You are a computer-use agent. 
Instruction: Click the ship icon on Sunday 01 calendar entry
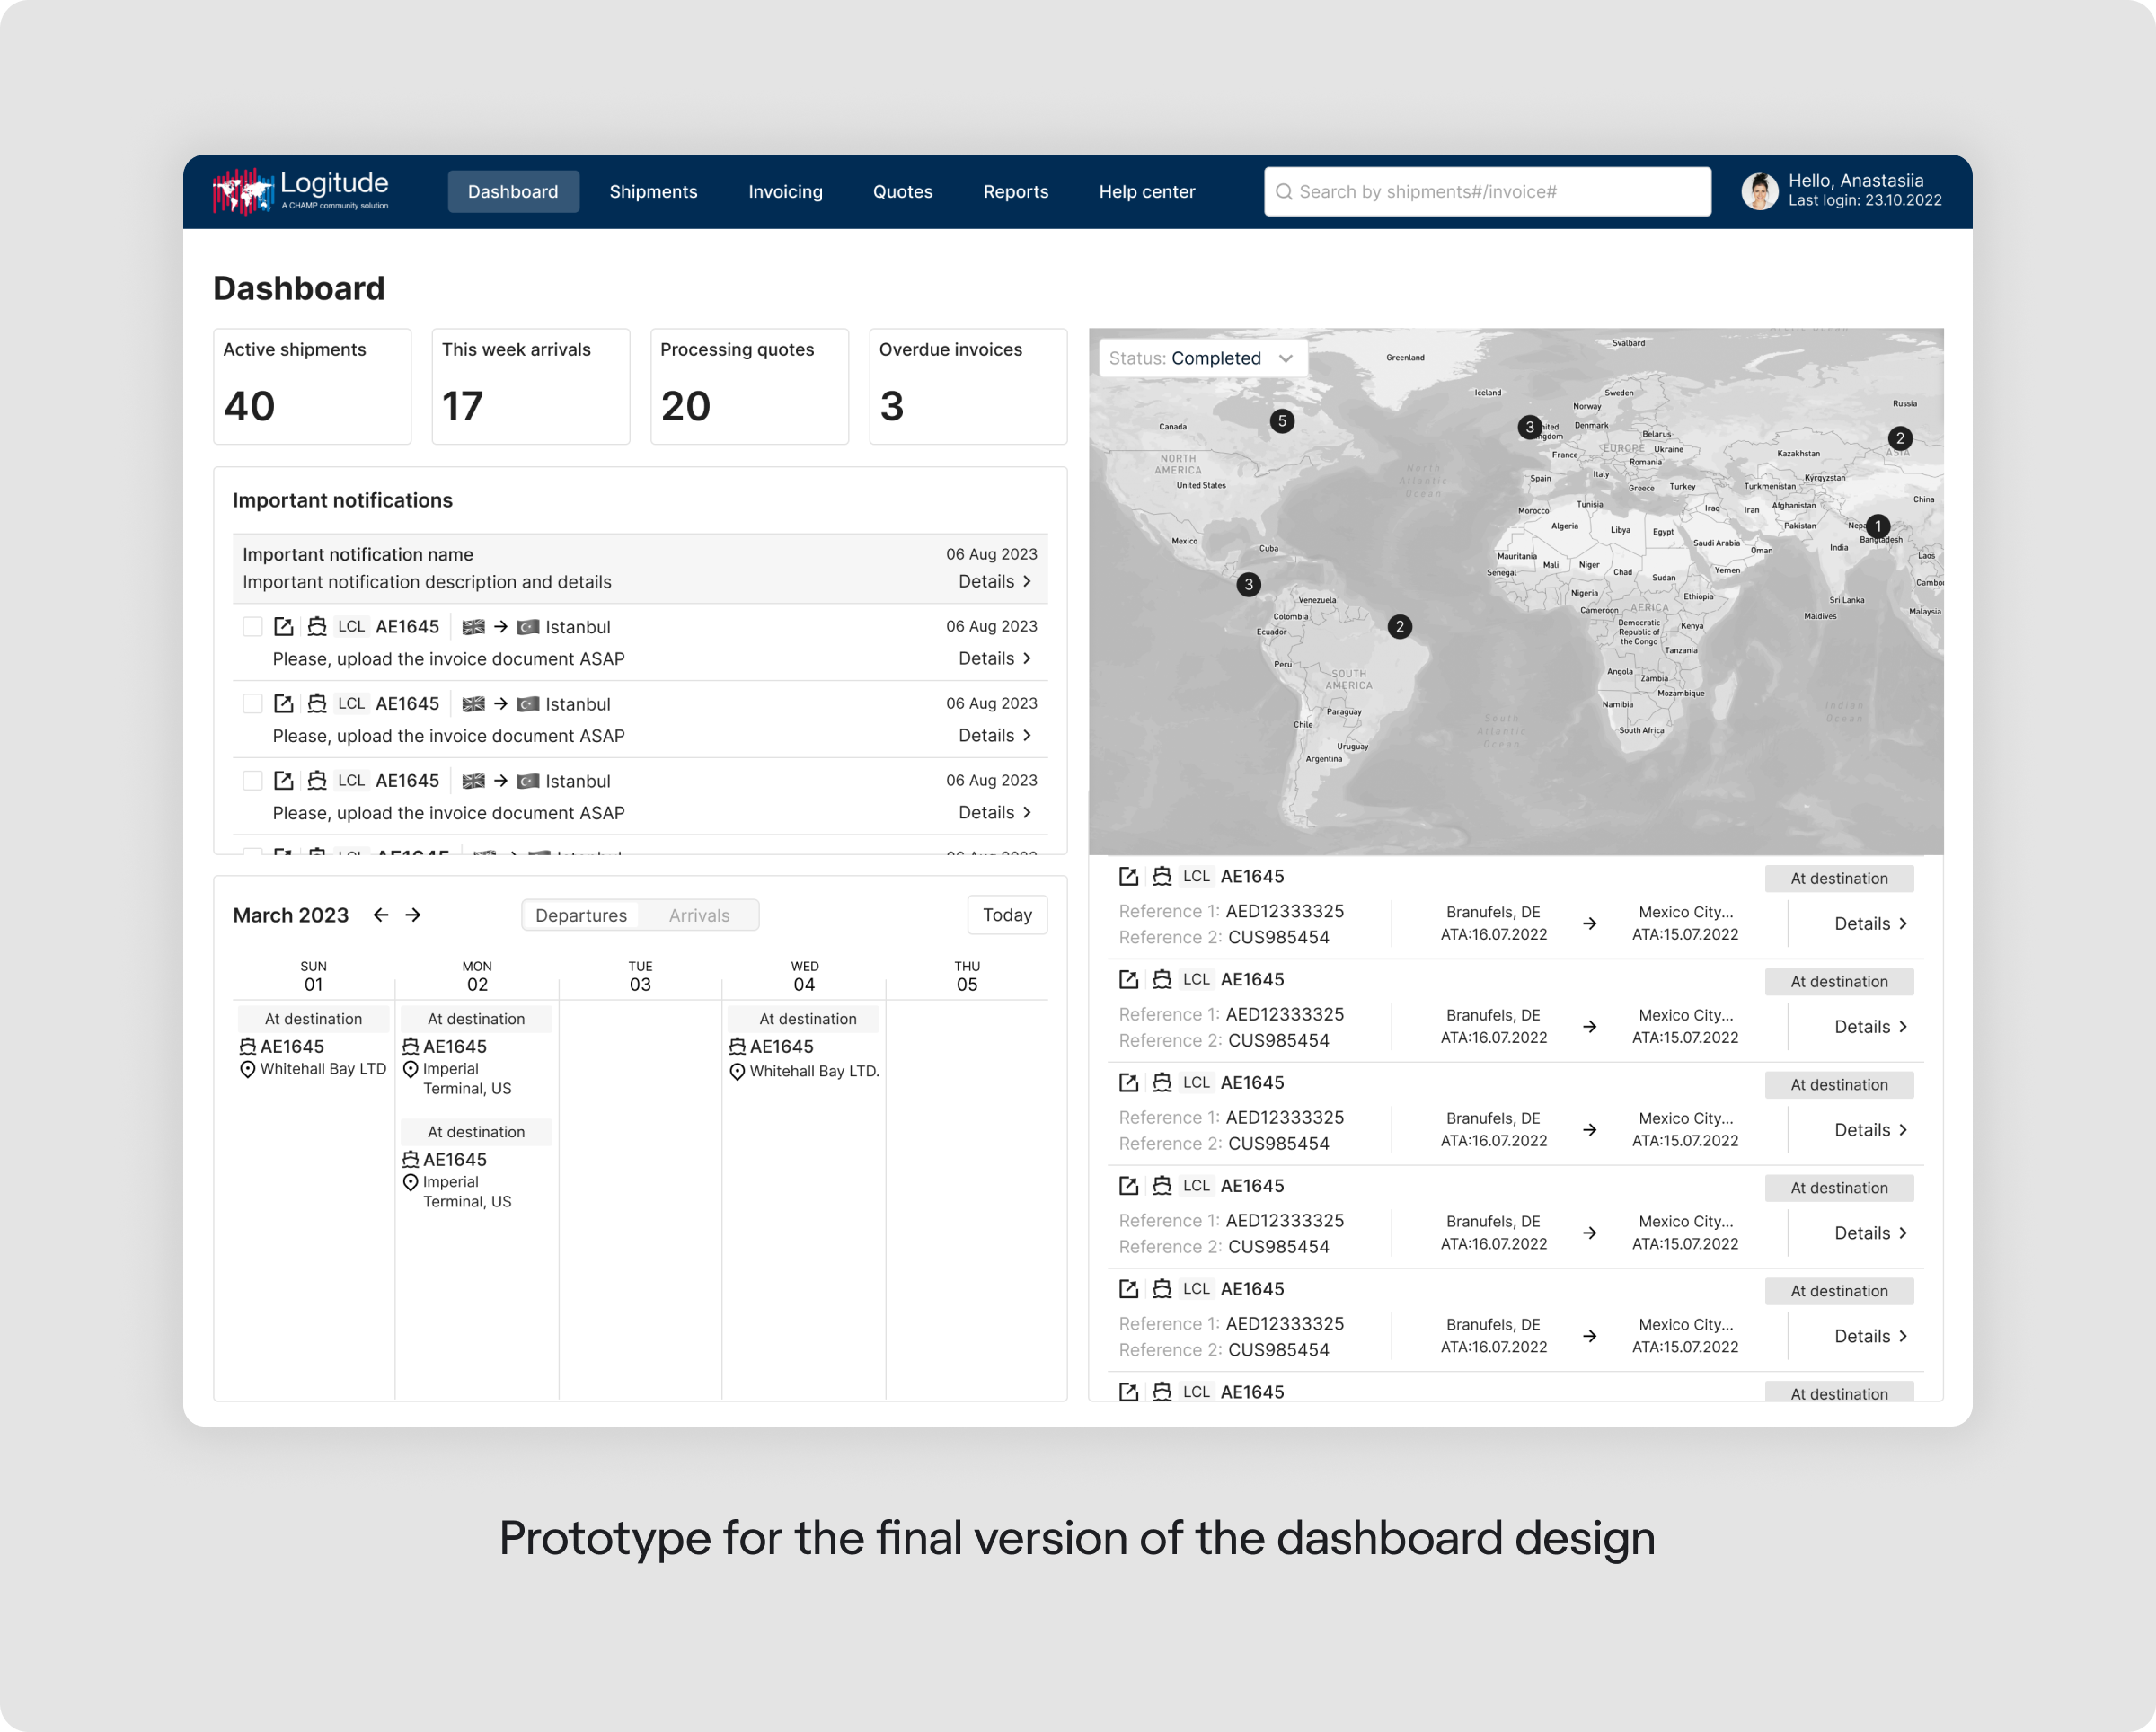pos(247,1047)
